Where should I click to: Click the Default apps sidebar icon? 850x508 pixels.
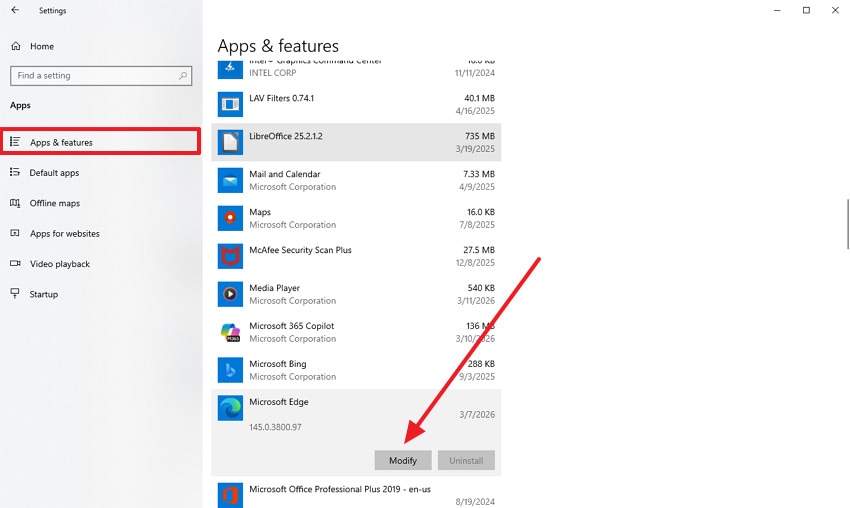[15, 172]
